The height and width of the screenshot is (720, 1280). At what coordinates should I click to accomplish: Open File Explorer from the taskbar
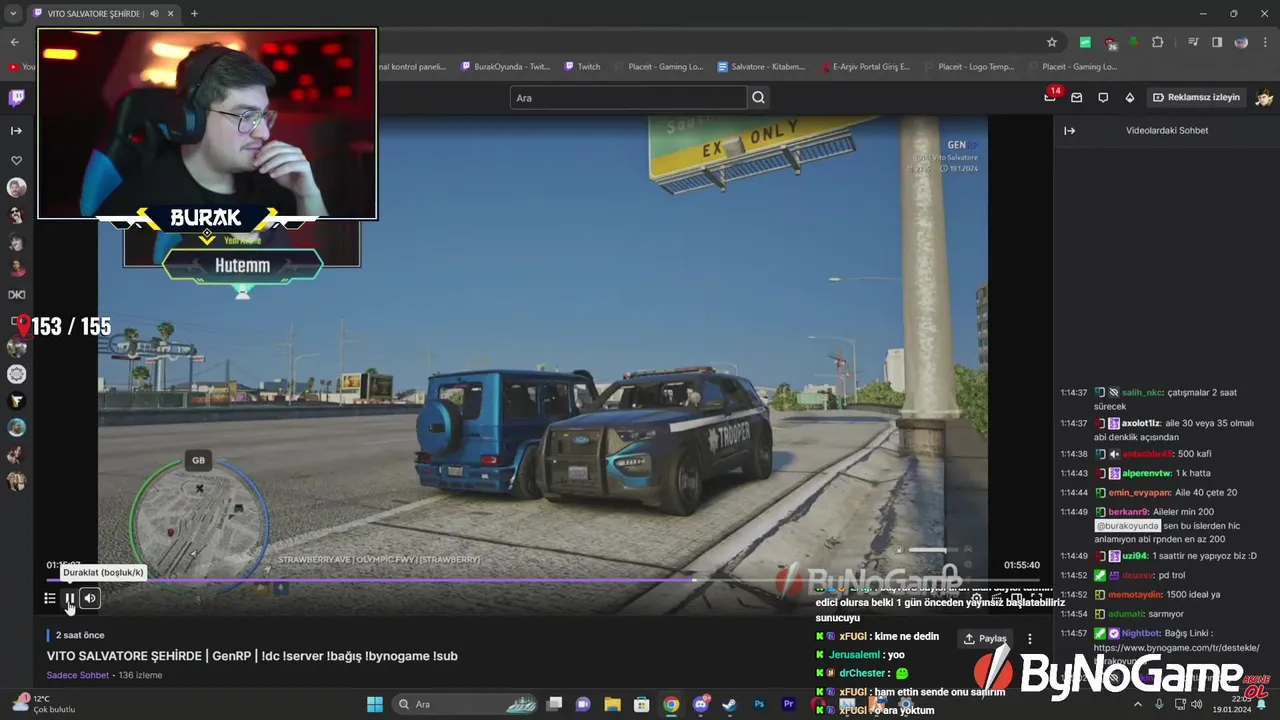[613, 704]
